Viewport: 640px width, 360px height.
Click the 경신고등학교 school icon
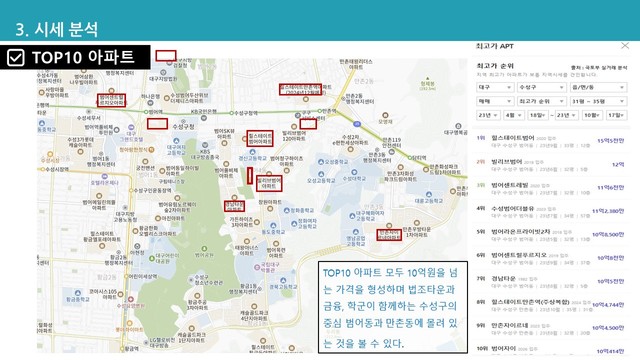tap(252, 152)
